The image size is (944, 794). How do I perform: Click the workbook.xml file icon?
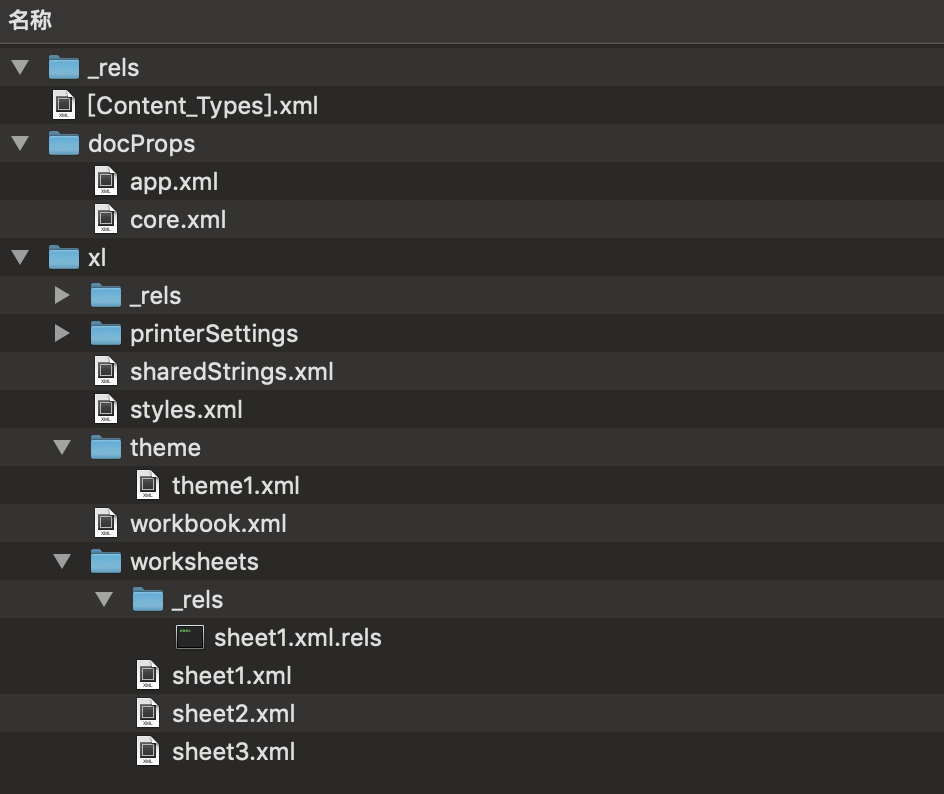pyautogui.click(x=106, y=523)
